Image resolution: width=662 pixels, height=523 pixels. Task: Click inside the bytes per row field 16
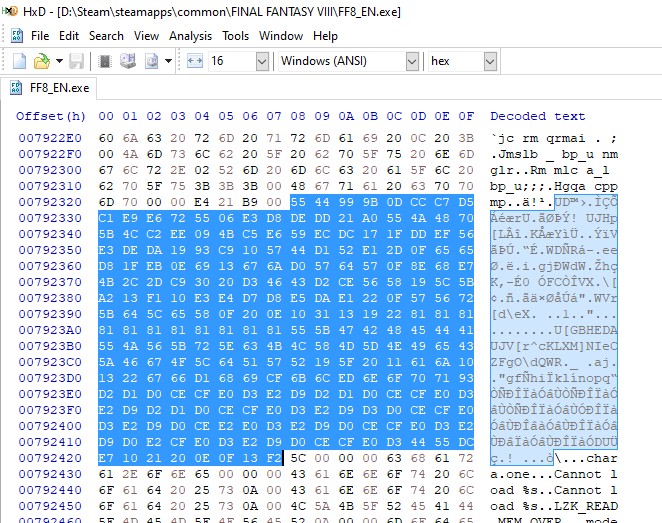point(232,62)
